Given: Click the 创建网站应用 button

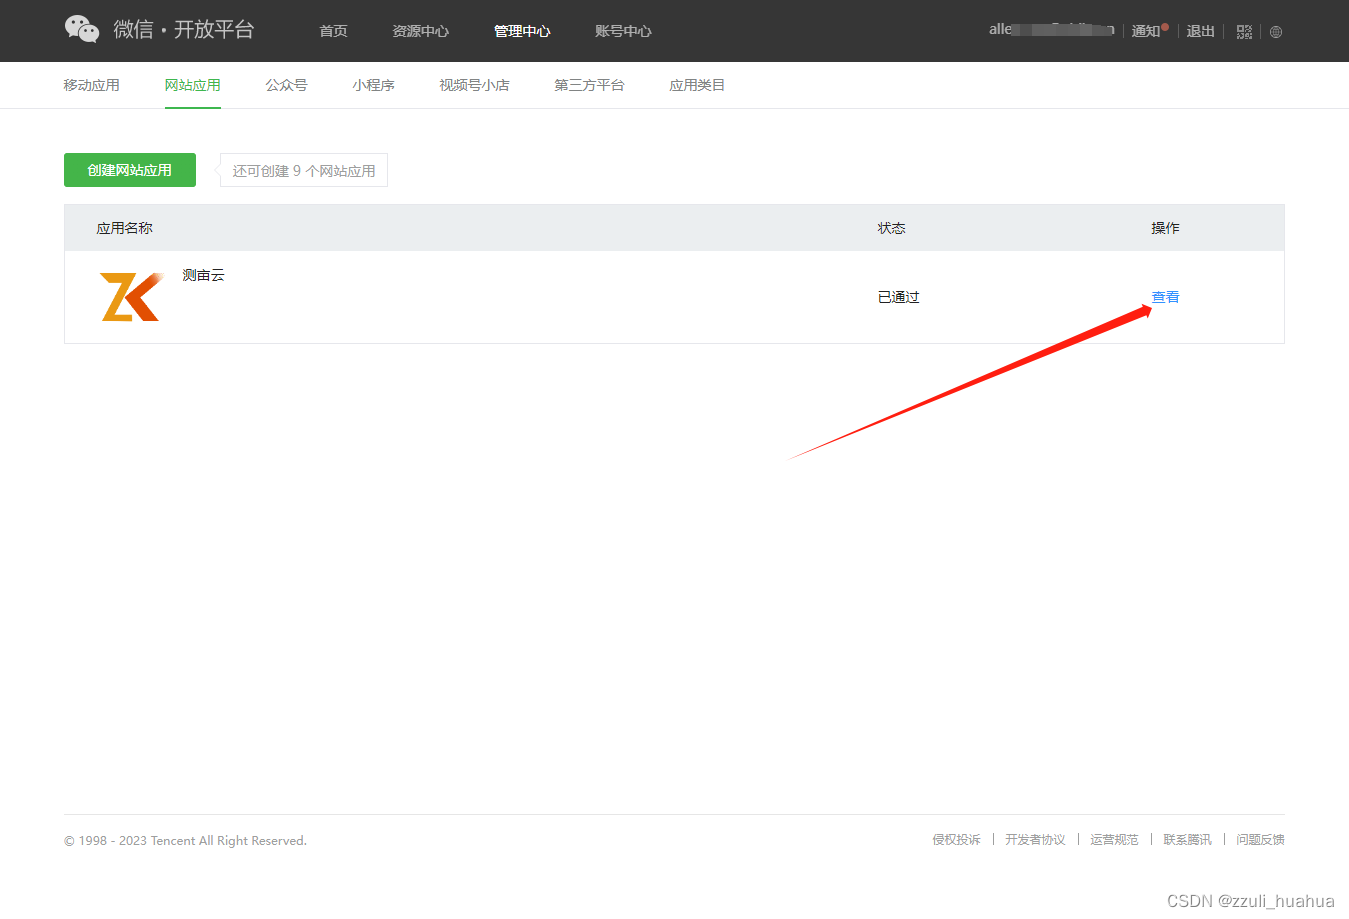Looking at the screenshot, I should pos(130,170).
